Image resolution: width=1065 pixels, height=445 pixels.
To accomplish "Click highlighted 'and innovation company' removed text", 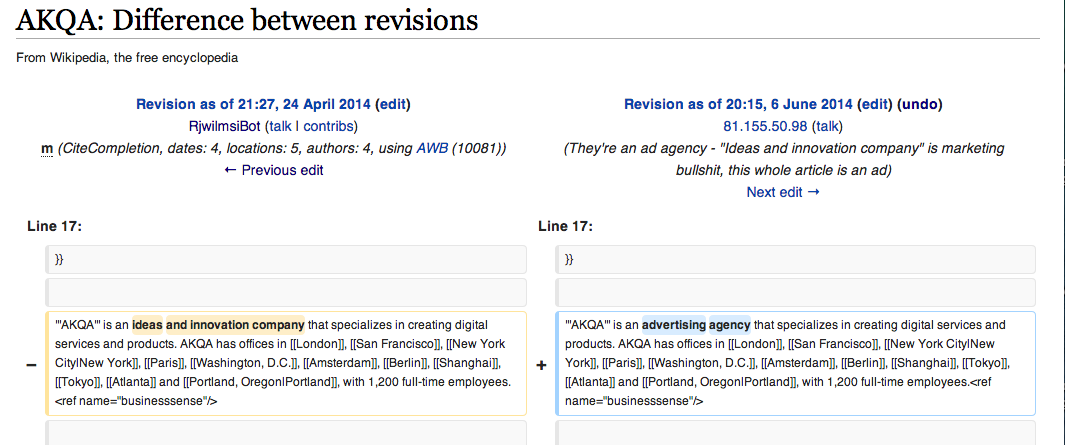I will tap(235, 325).
